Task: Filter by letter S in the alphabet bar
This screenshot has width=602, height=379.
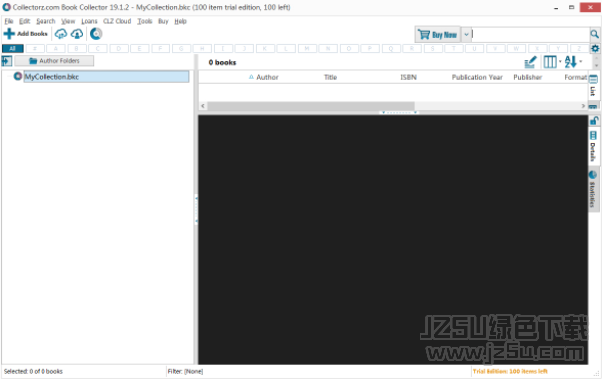Action: (433, 48)
